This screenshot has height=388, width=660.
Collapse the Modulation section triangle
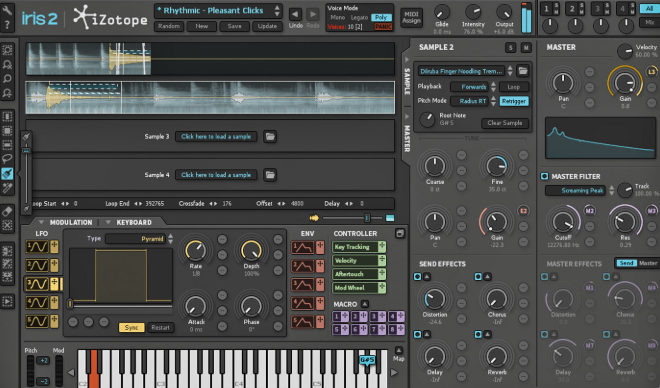click(x=41, y=222)
